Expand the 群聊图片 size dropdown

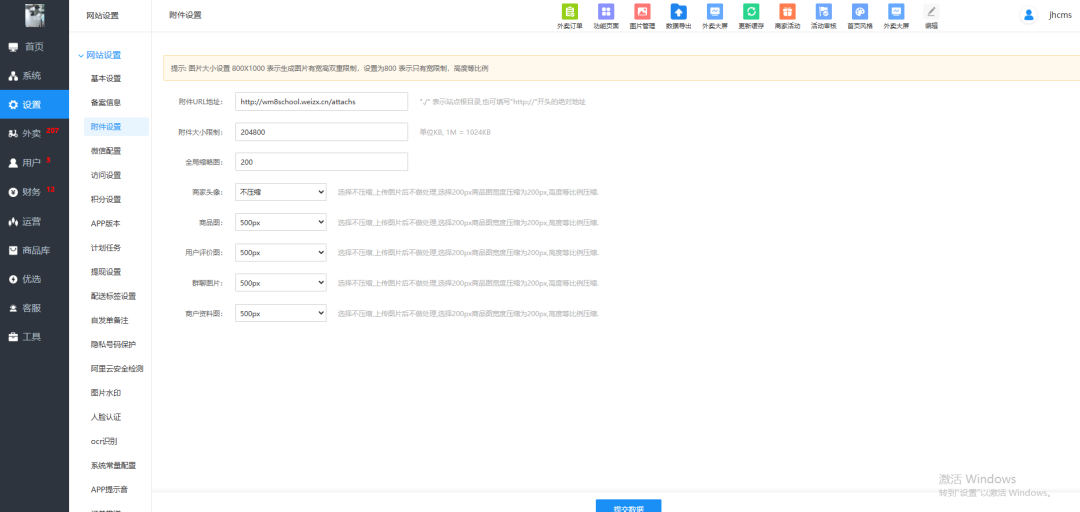[x=280, y=283]
